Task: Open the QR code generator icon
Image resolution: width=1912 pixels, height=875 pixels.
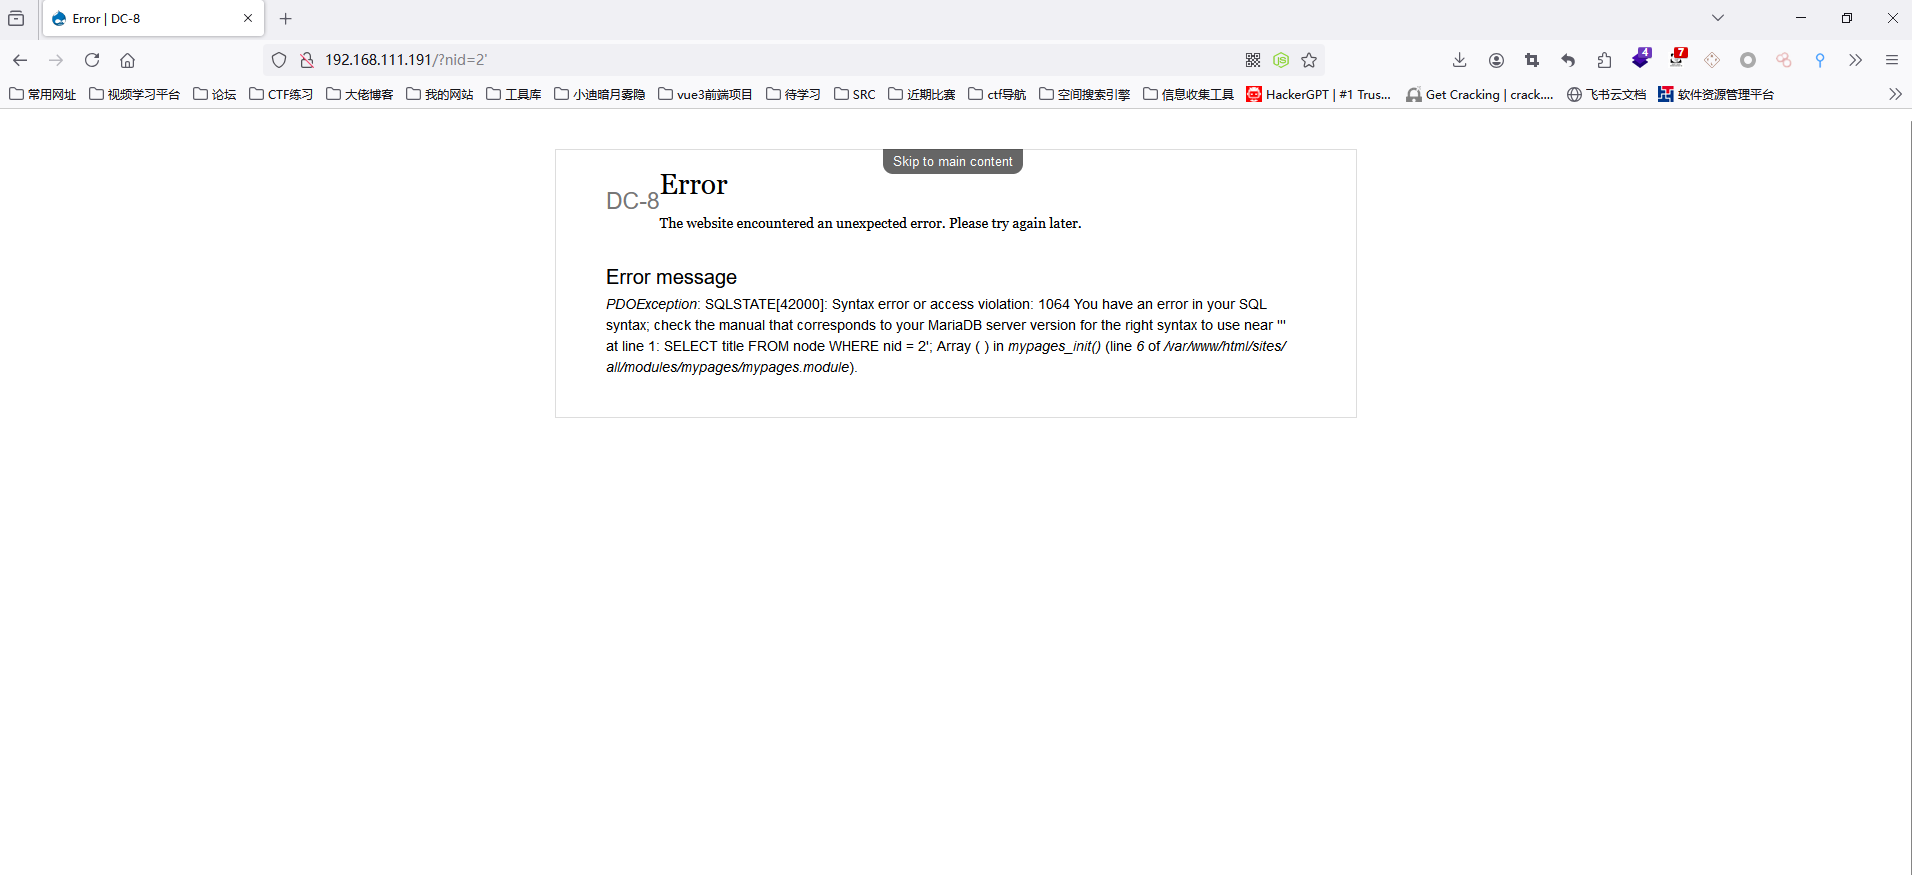Action: tap(1253, 60)
